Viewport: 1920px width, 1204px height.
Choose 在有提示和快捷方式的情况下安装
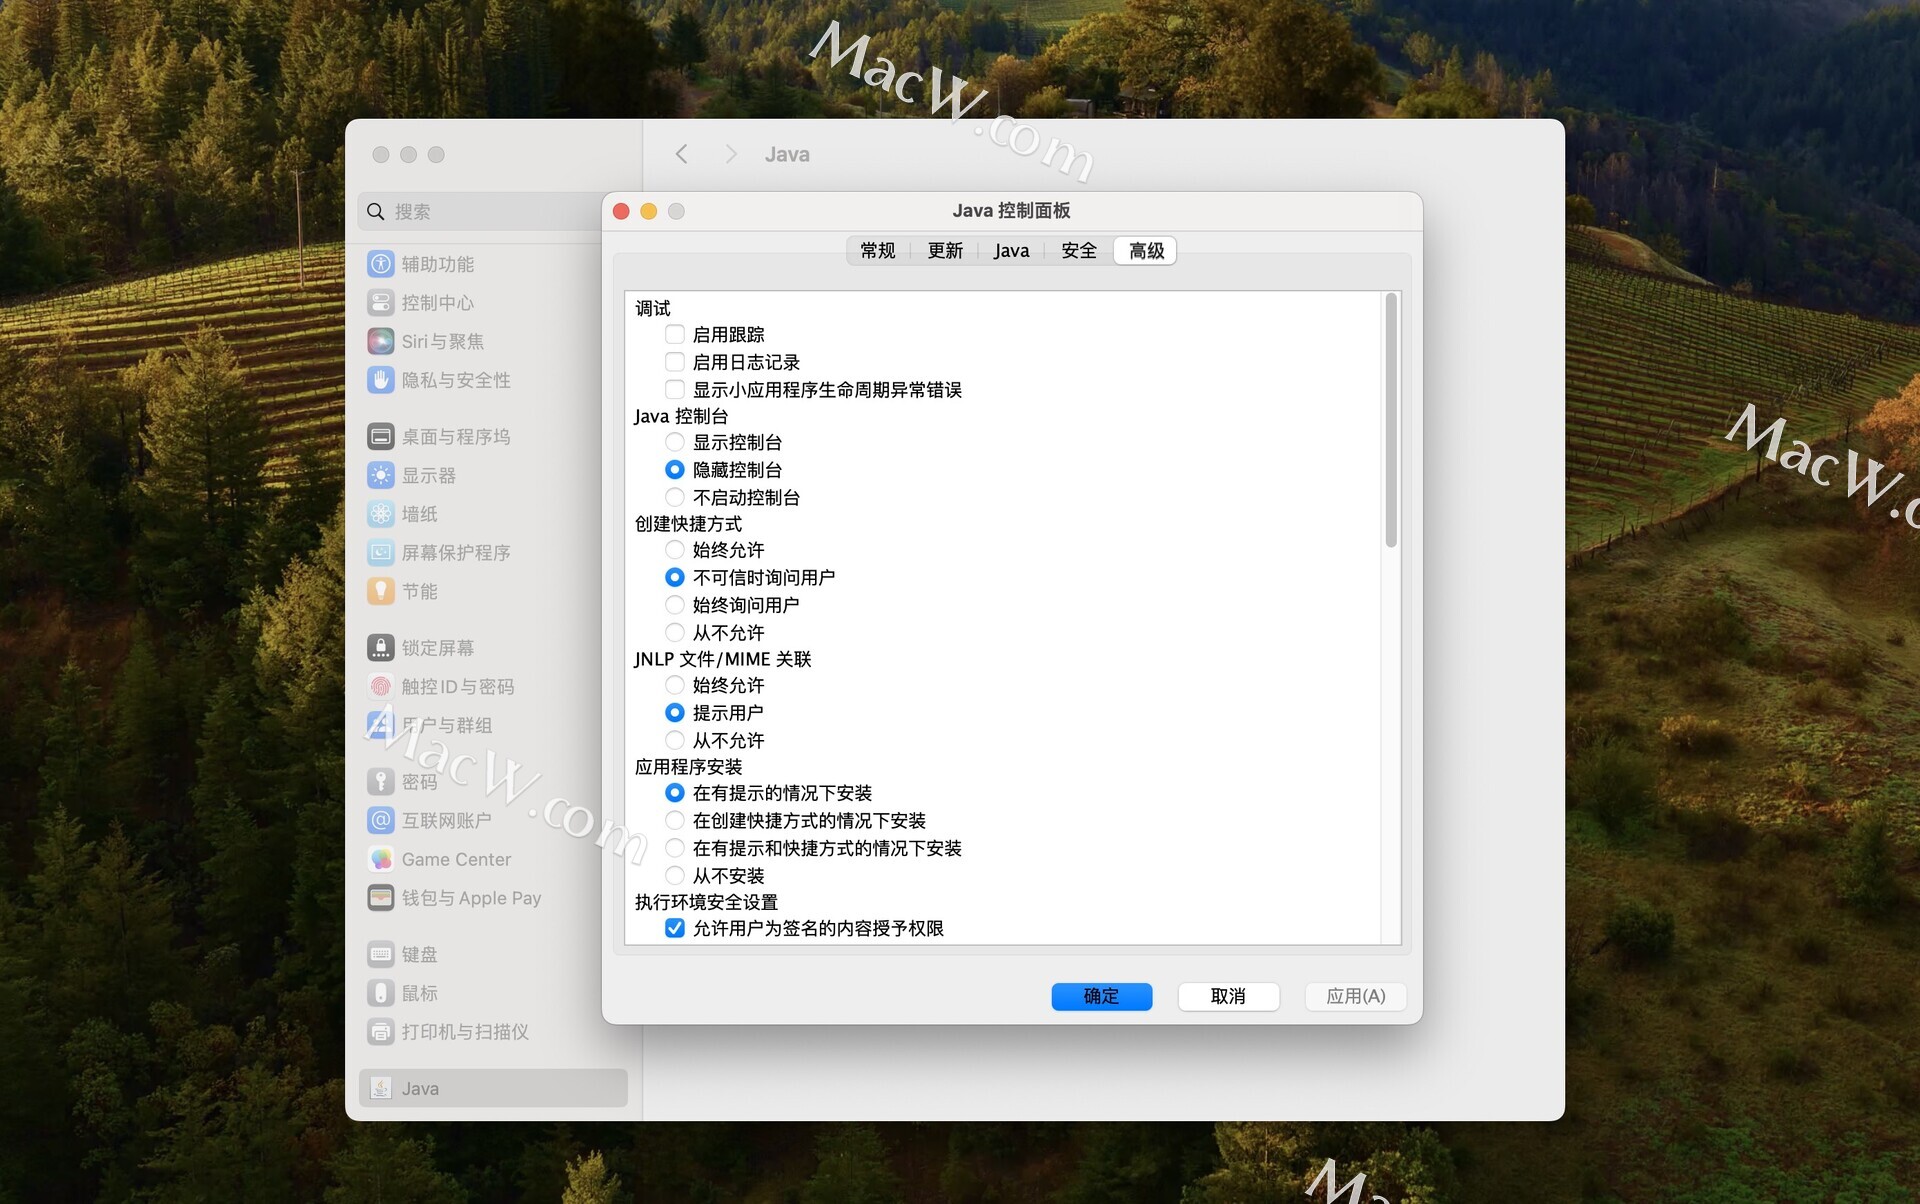tap(675, 848)
